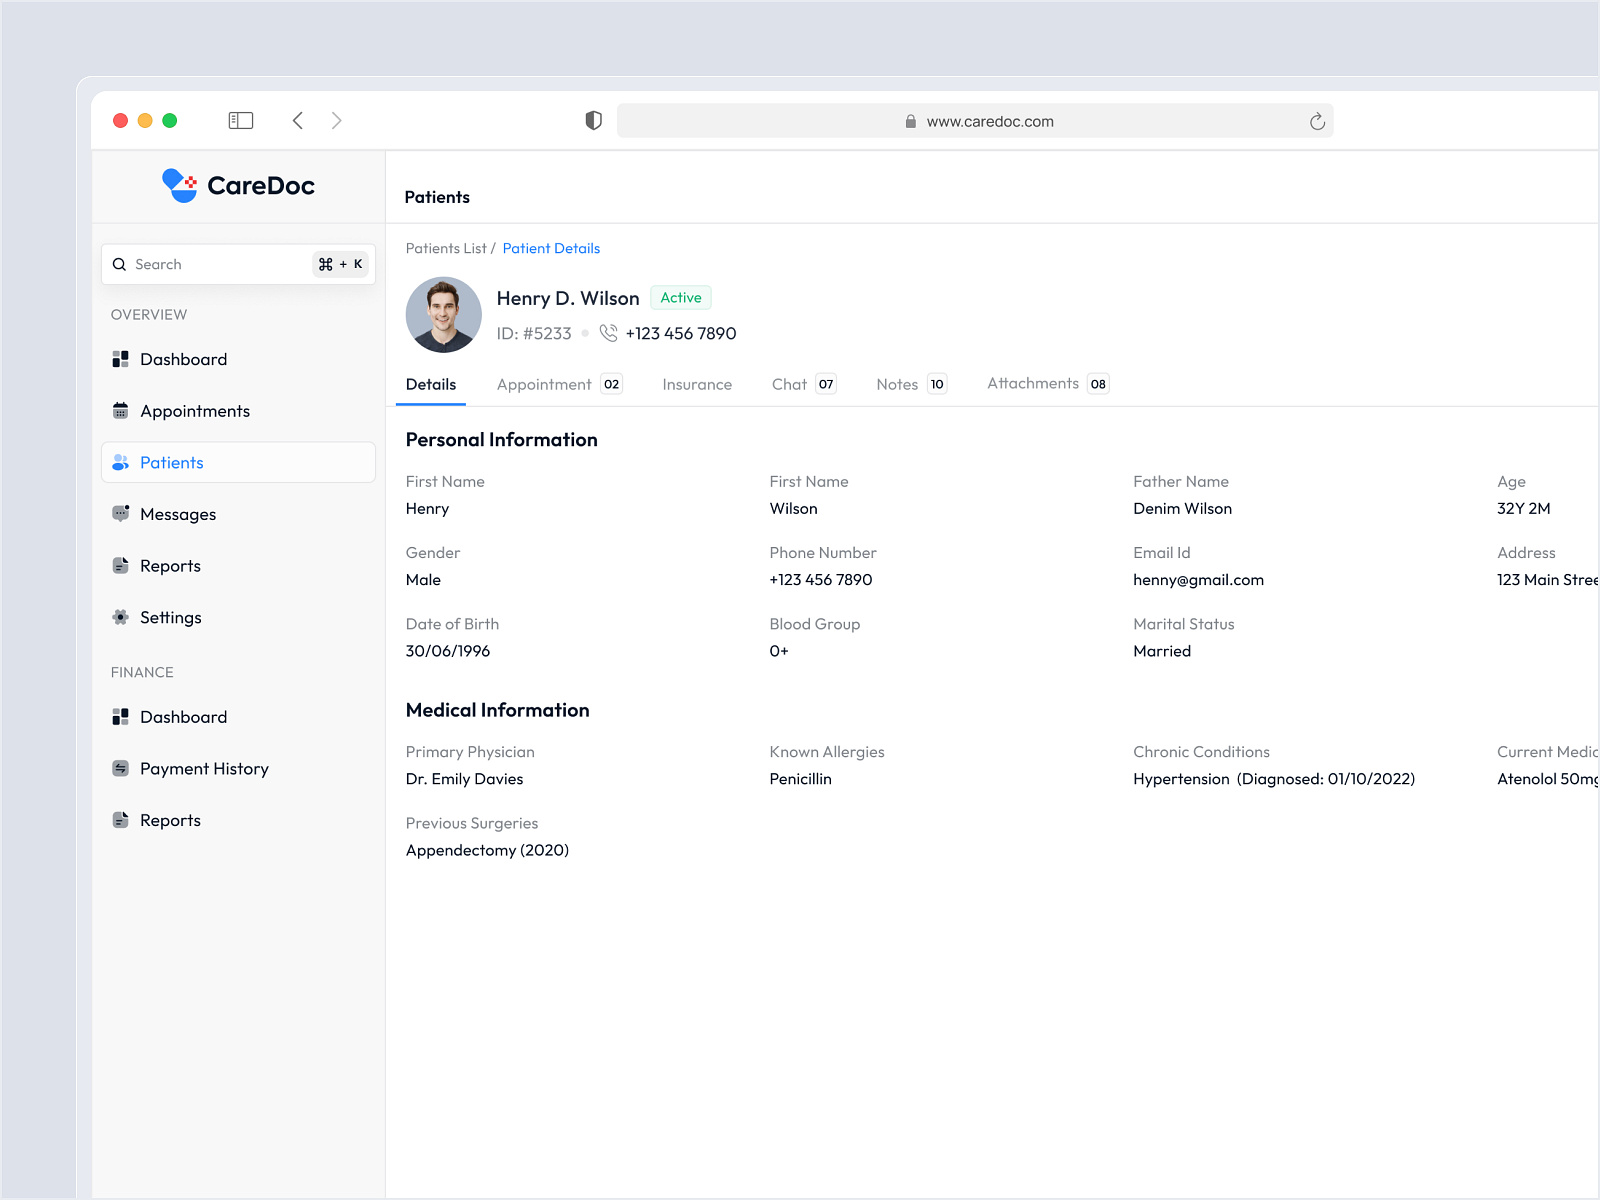Image resolution: width=1600 pixels, height=1200 pixels.
Task: Click the search magnifier icon
Action: (x=120, y=264)
